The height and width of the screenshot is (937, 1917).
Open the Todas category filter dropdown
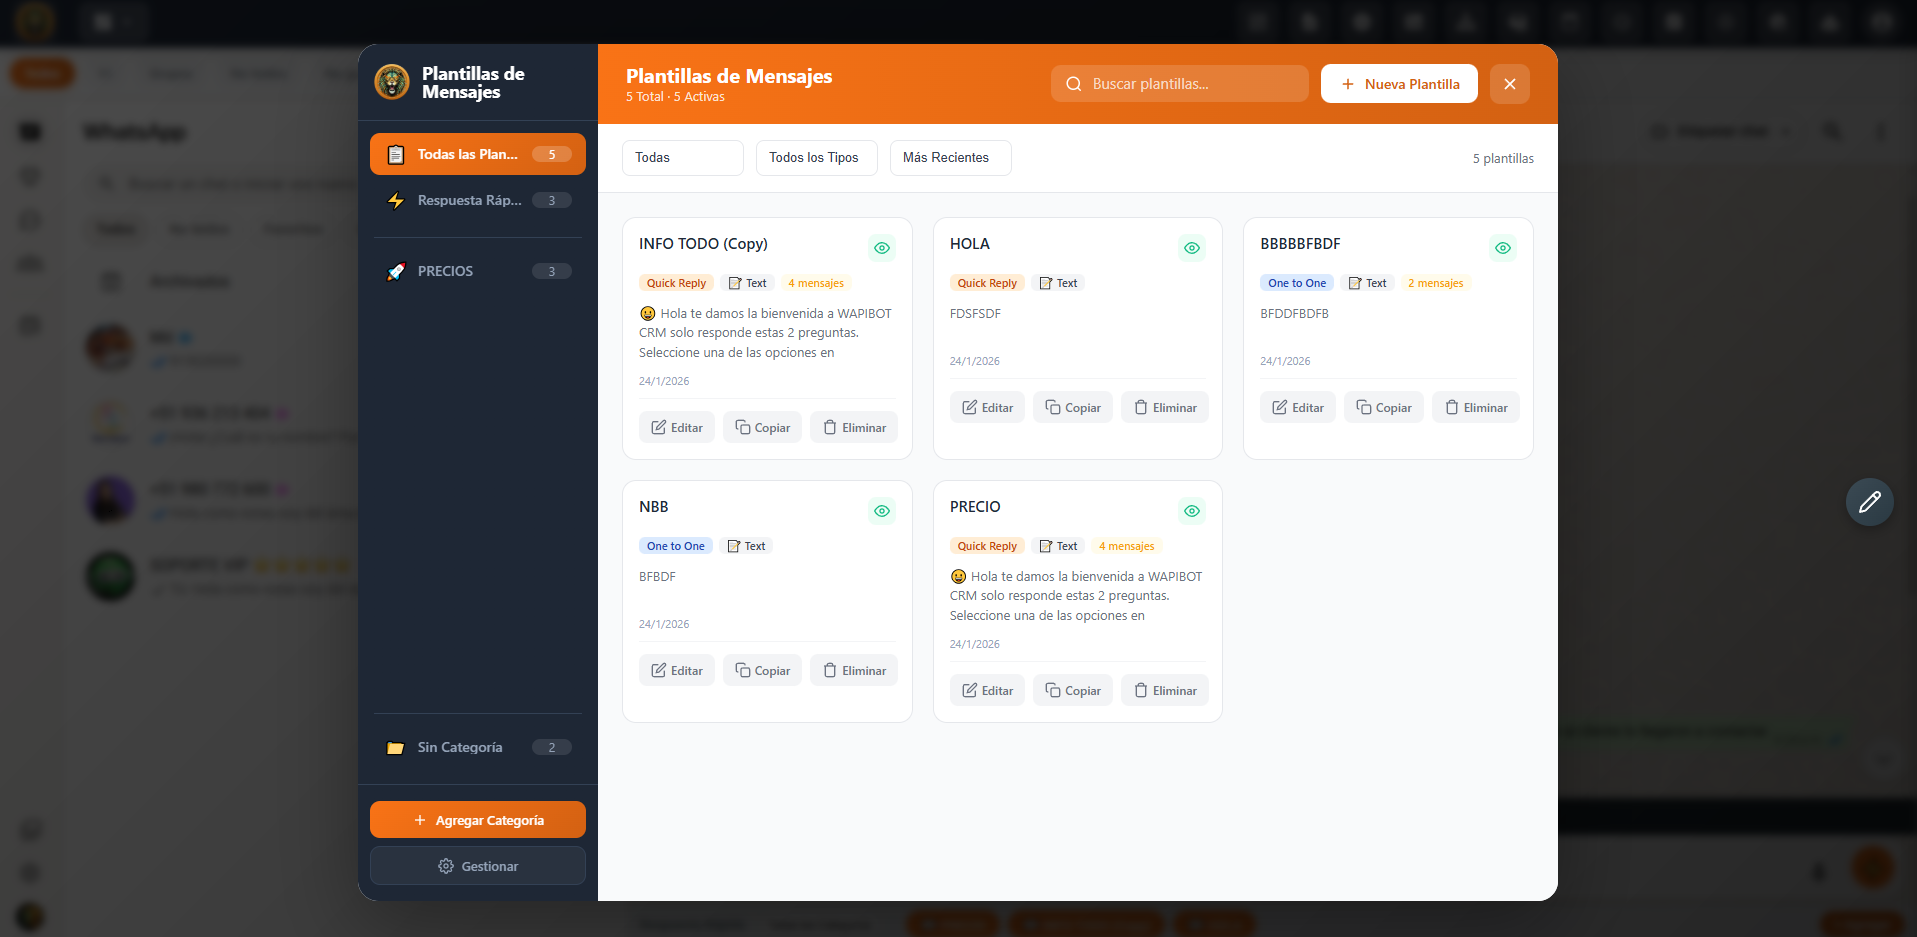[682, 158]
